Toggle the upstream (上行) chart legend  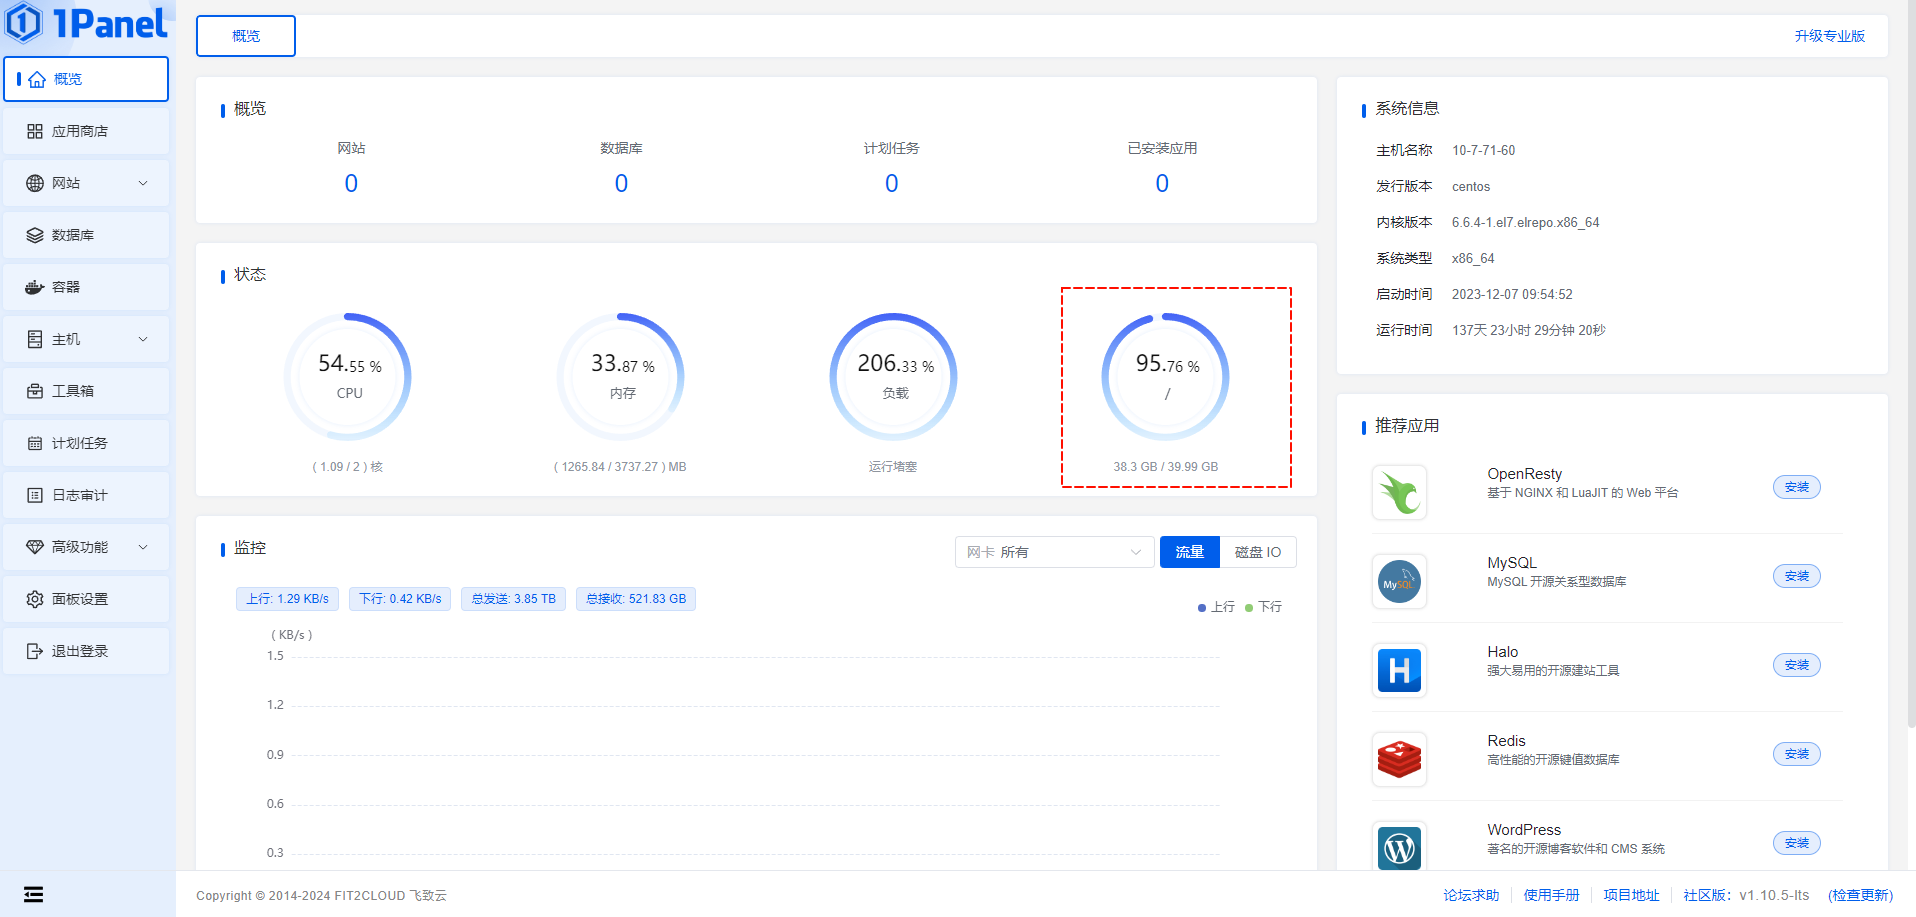point(1216,607)
